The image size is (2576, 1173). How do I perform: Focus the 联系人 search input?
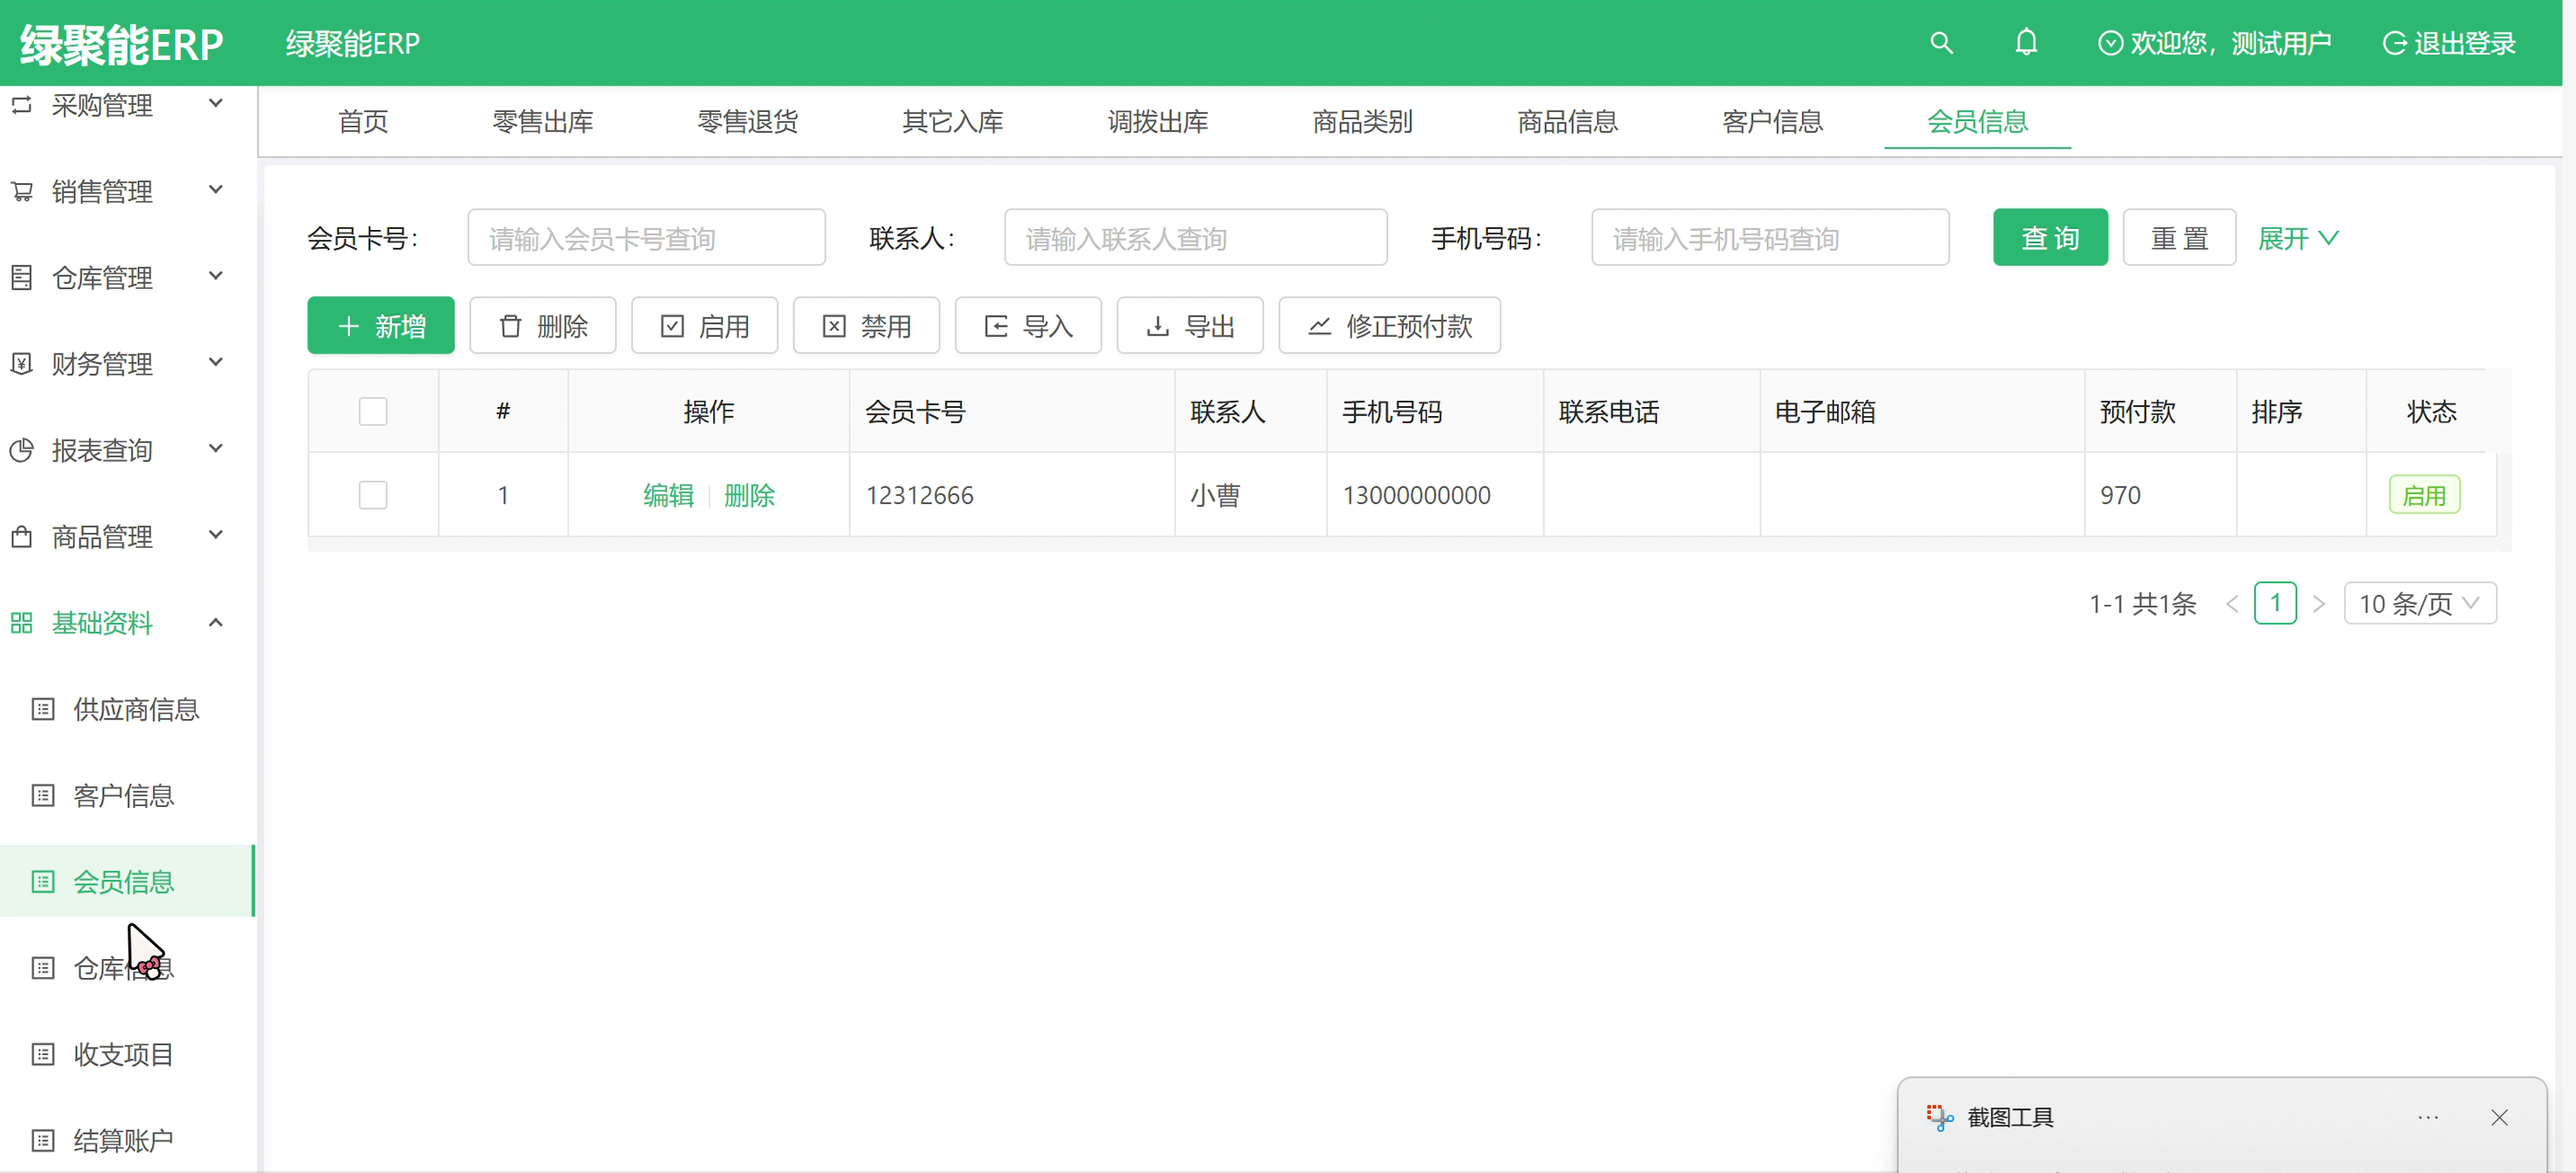(1195, 237)
